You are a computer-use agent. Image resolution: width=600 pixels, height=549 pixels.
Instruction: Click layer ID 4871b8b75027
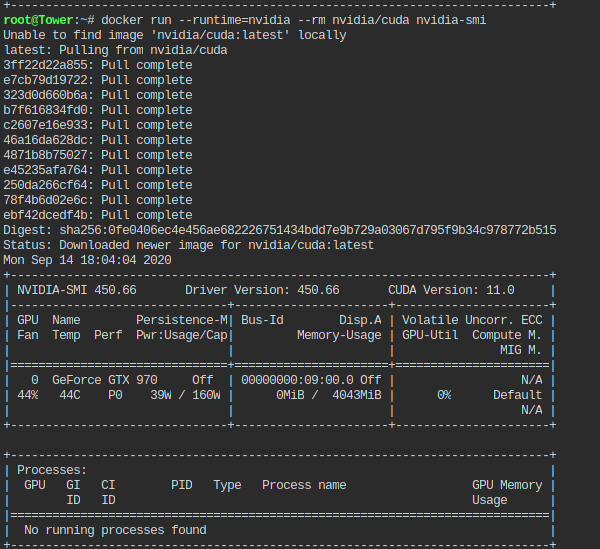[x=45, y=155]
